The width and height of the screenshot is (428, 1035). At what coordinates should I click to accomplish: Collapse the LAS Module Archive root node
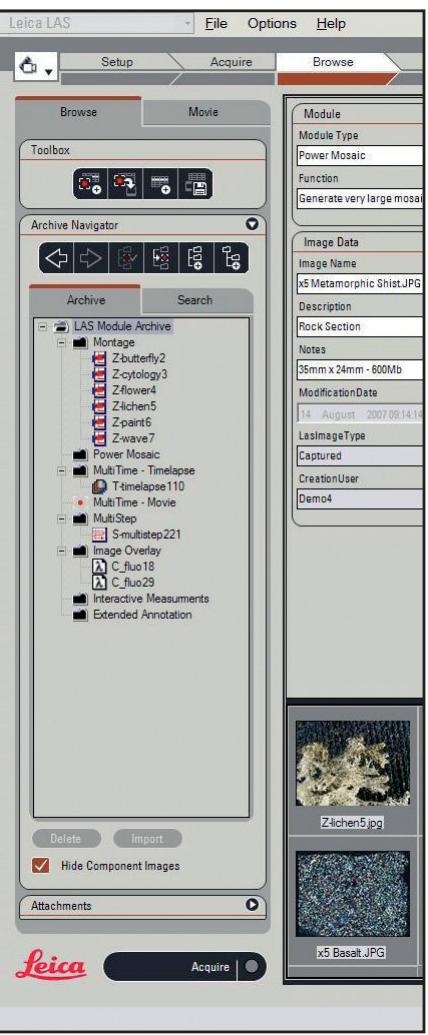[x=43, y=326]
